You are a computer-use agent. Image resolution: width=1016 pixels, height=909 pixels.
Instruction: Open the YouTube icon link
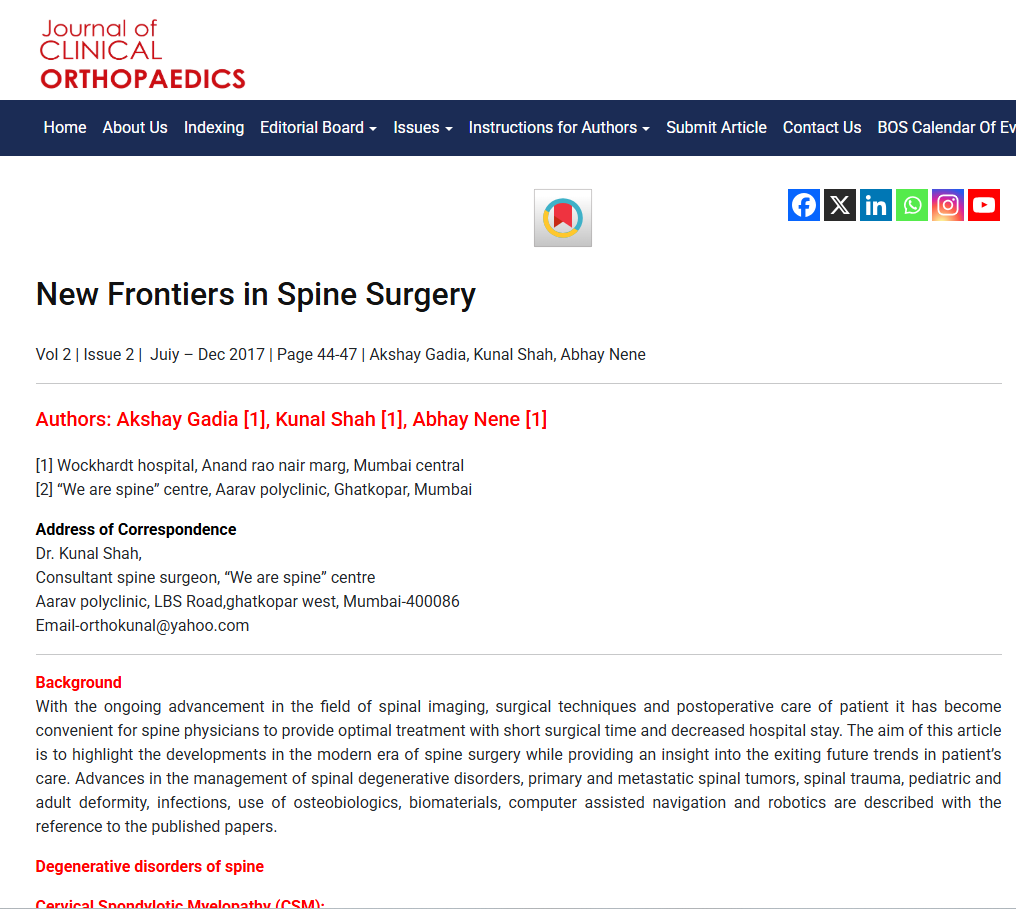(984, 205)
